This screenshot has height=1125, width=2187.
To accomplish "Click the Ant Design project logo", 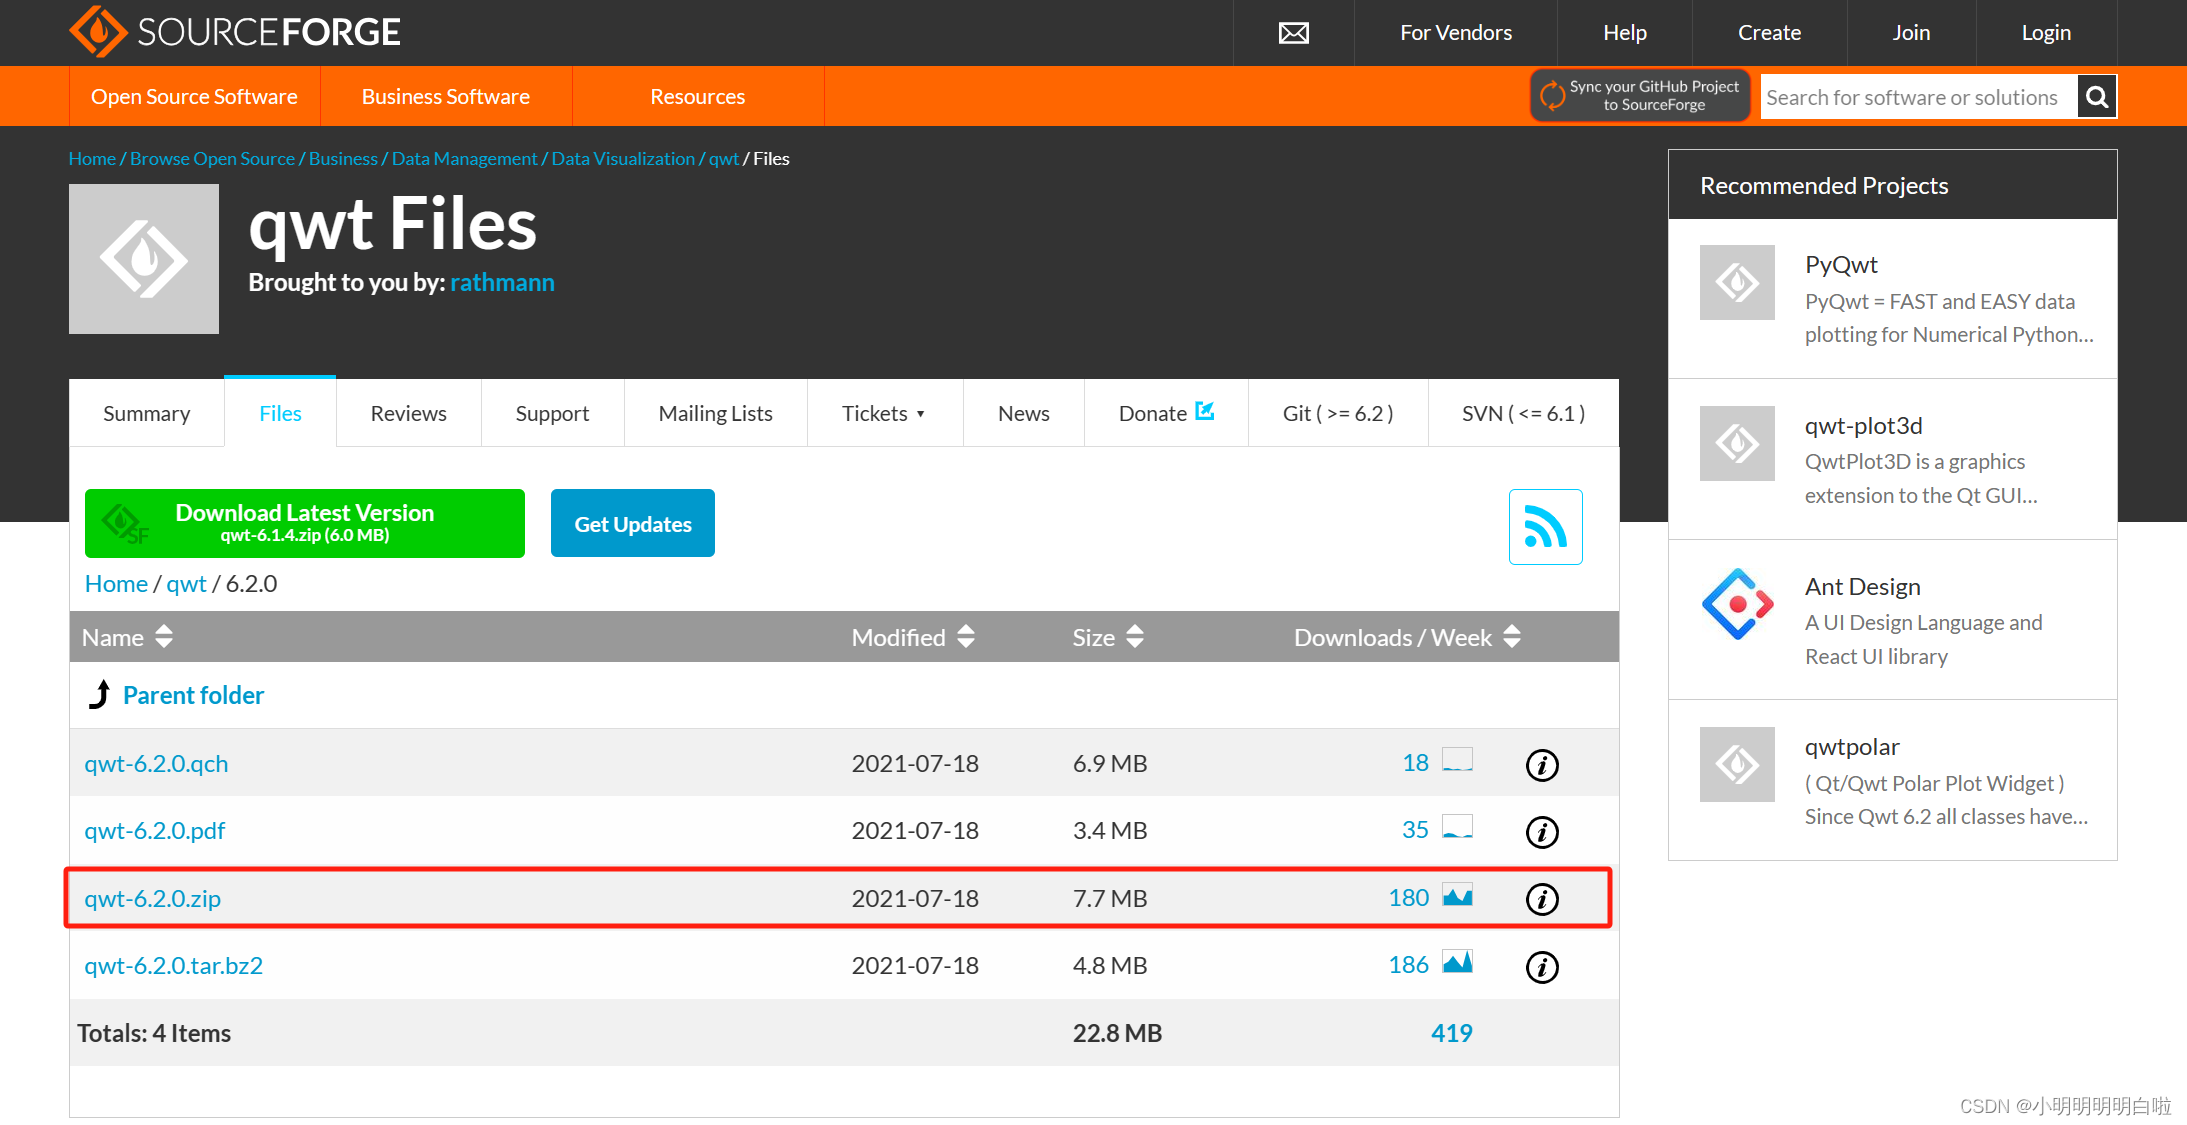I will pos(1737,604).
